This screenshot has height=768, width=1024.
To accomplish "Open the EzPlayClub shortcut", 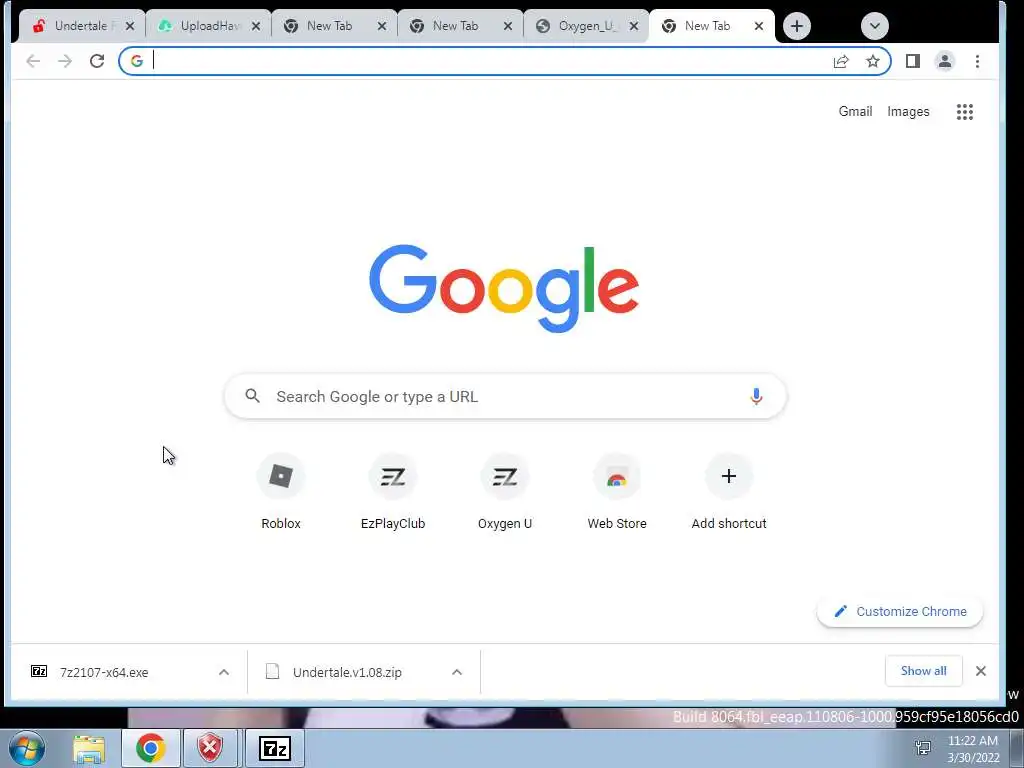I will (x=393, y=492).
